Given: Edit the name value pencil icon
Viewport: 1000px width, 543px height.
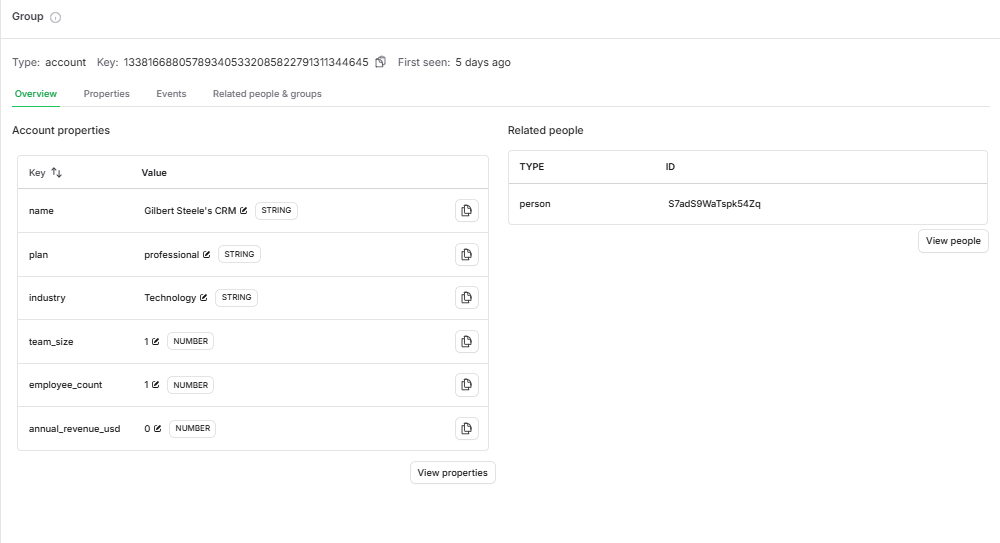Looking at the screenshot, I should [244, 211].
